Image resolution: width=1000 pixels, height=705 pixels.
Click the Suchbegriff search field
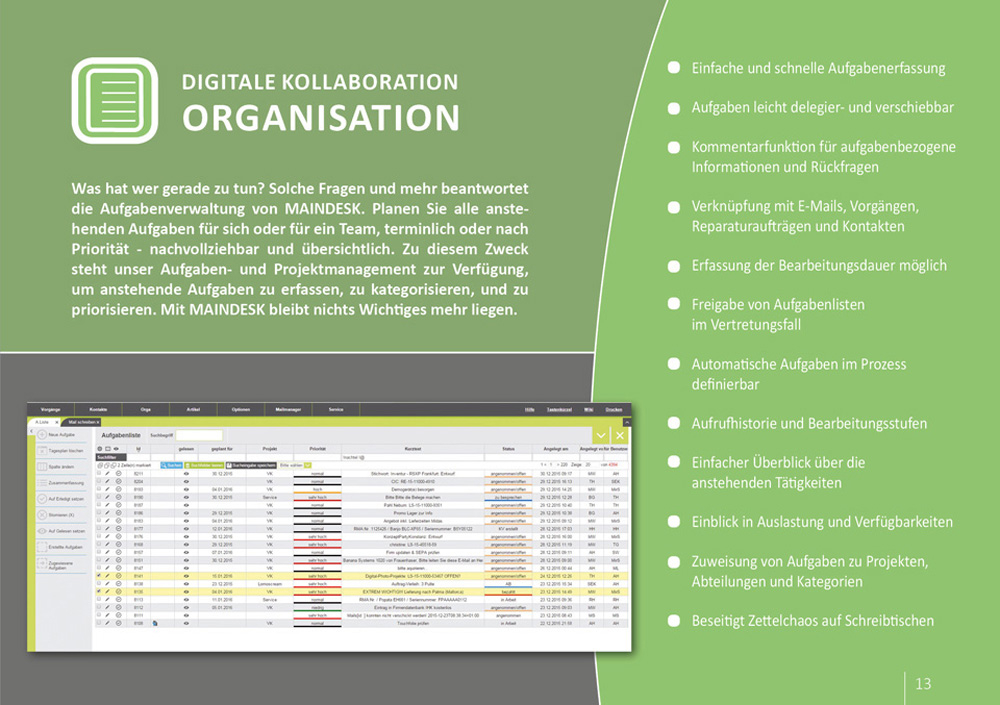click(x=199, y=435)
